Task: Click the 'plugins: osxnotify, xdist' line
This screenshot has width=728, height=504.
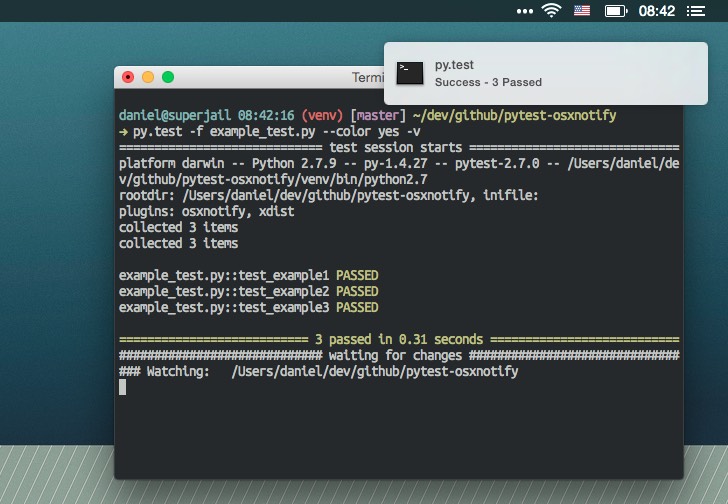Action: tap(207, 211)
